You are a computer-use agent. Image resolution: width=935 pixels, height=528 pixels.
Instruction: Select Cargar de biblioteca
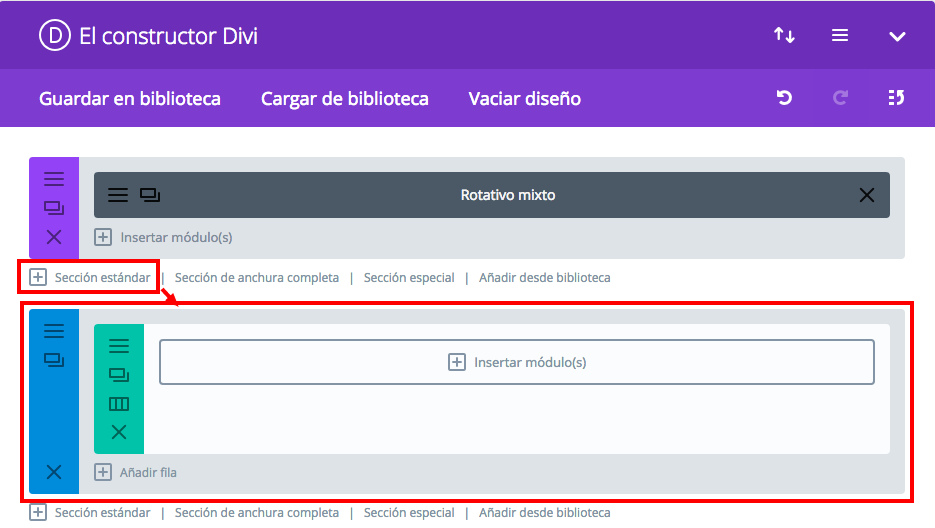click(344, 98)
